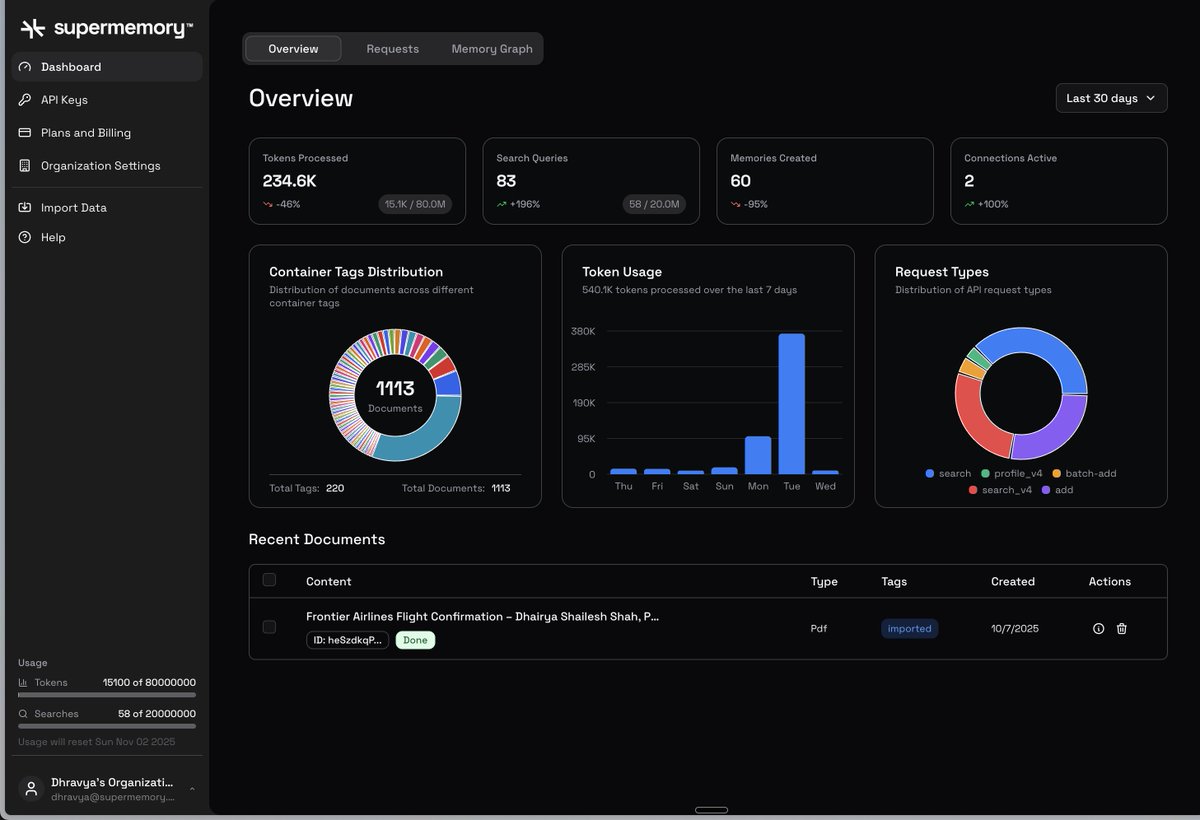
Task: Click the green profile_v4 legend swatch
Action: 985,474
